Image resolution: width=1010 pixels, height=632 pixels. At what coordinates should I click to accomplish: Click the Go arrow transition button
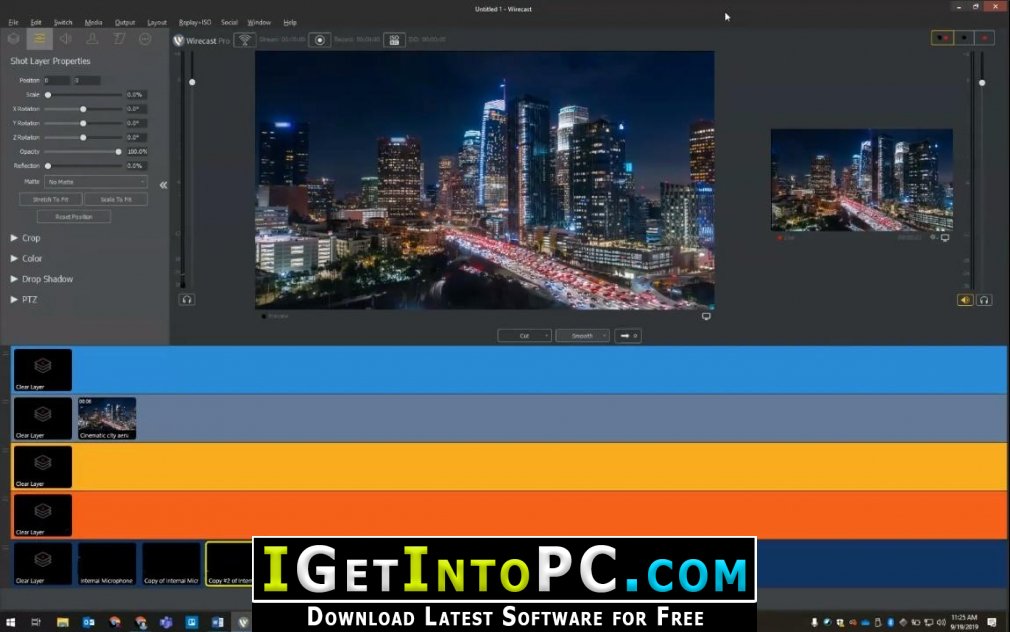628,336
